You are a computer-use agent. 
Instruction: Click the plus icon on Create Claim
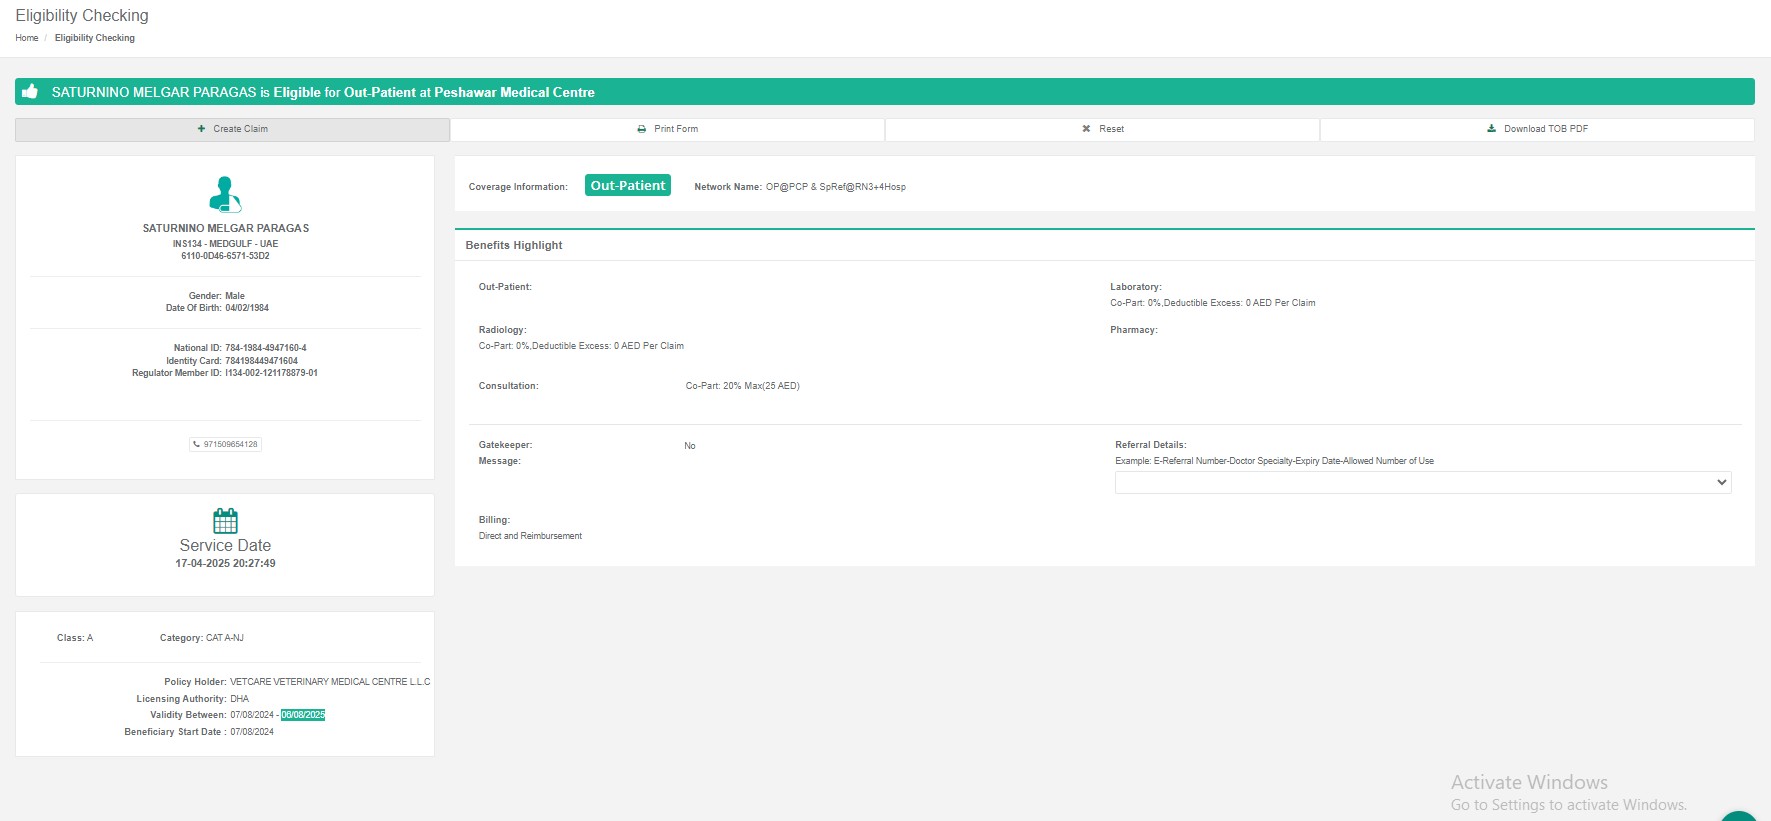pos(201,129)
